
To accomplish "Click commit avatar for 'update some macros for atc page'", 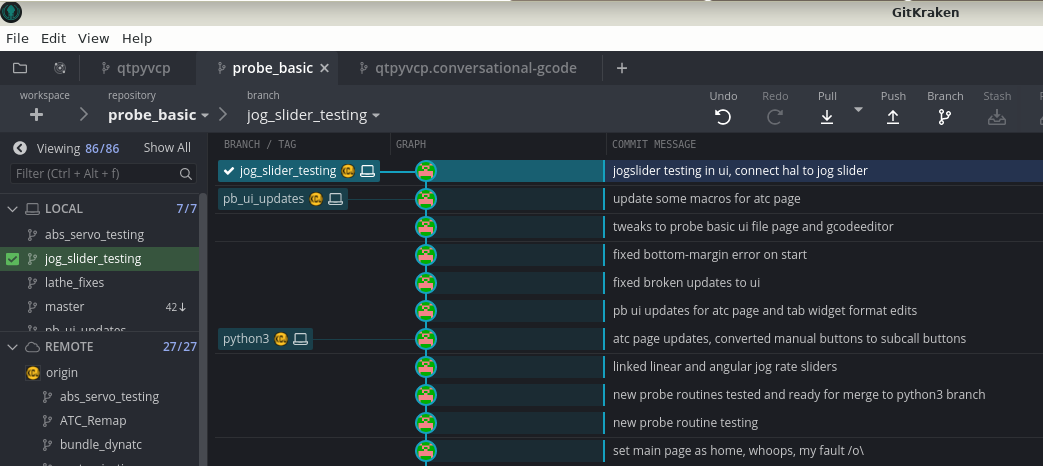I will (x=426, y=199).
